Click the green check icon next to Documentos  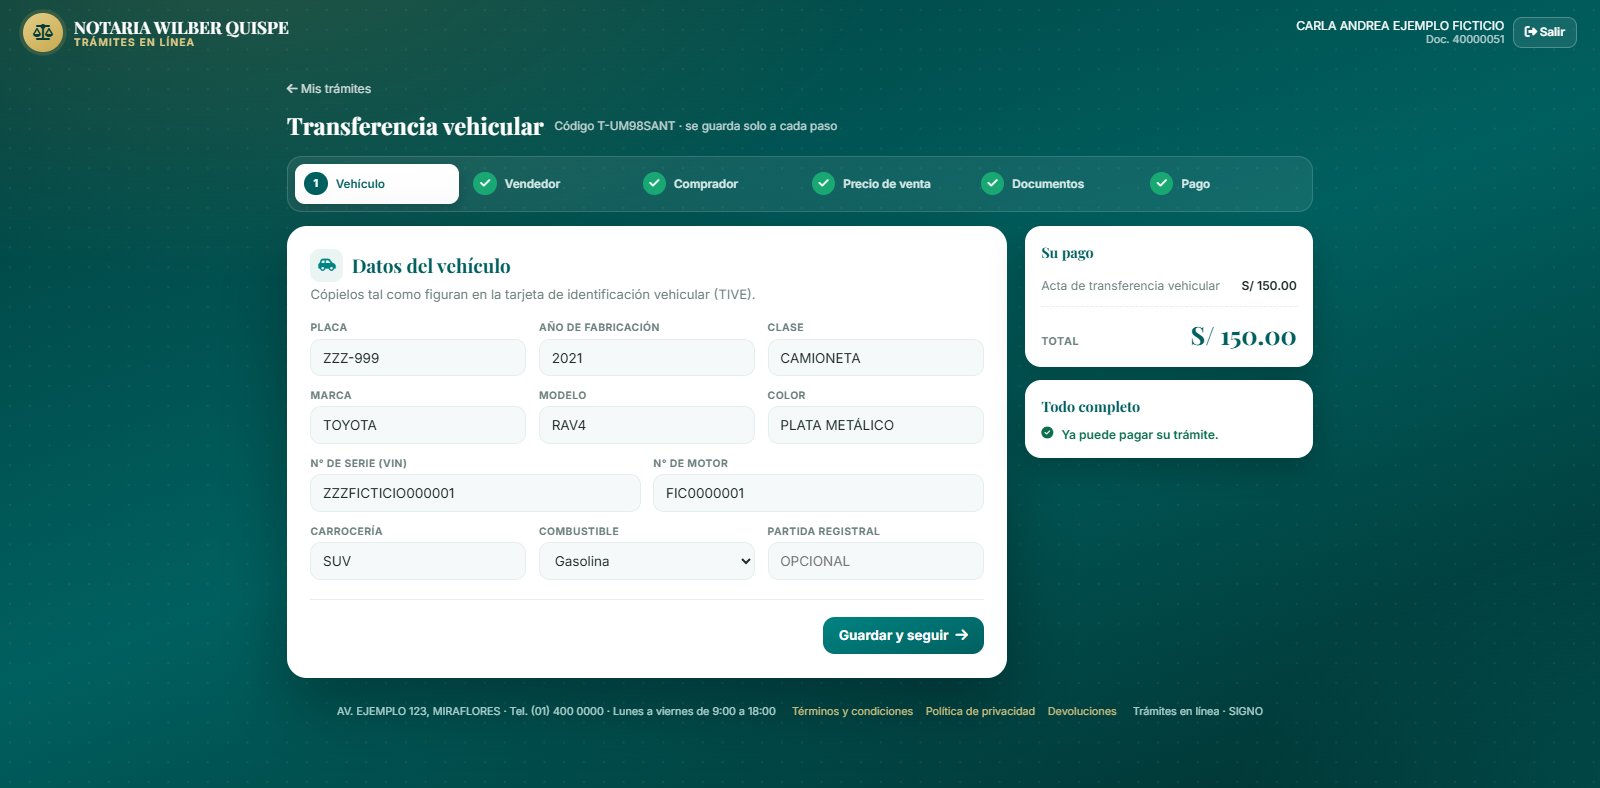pyautogui.click(x=992, y=184)
